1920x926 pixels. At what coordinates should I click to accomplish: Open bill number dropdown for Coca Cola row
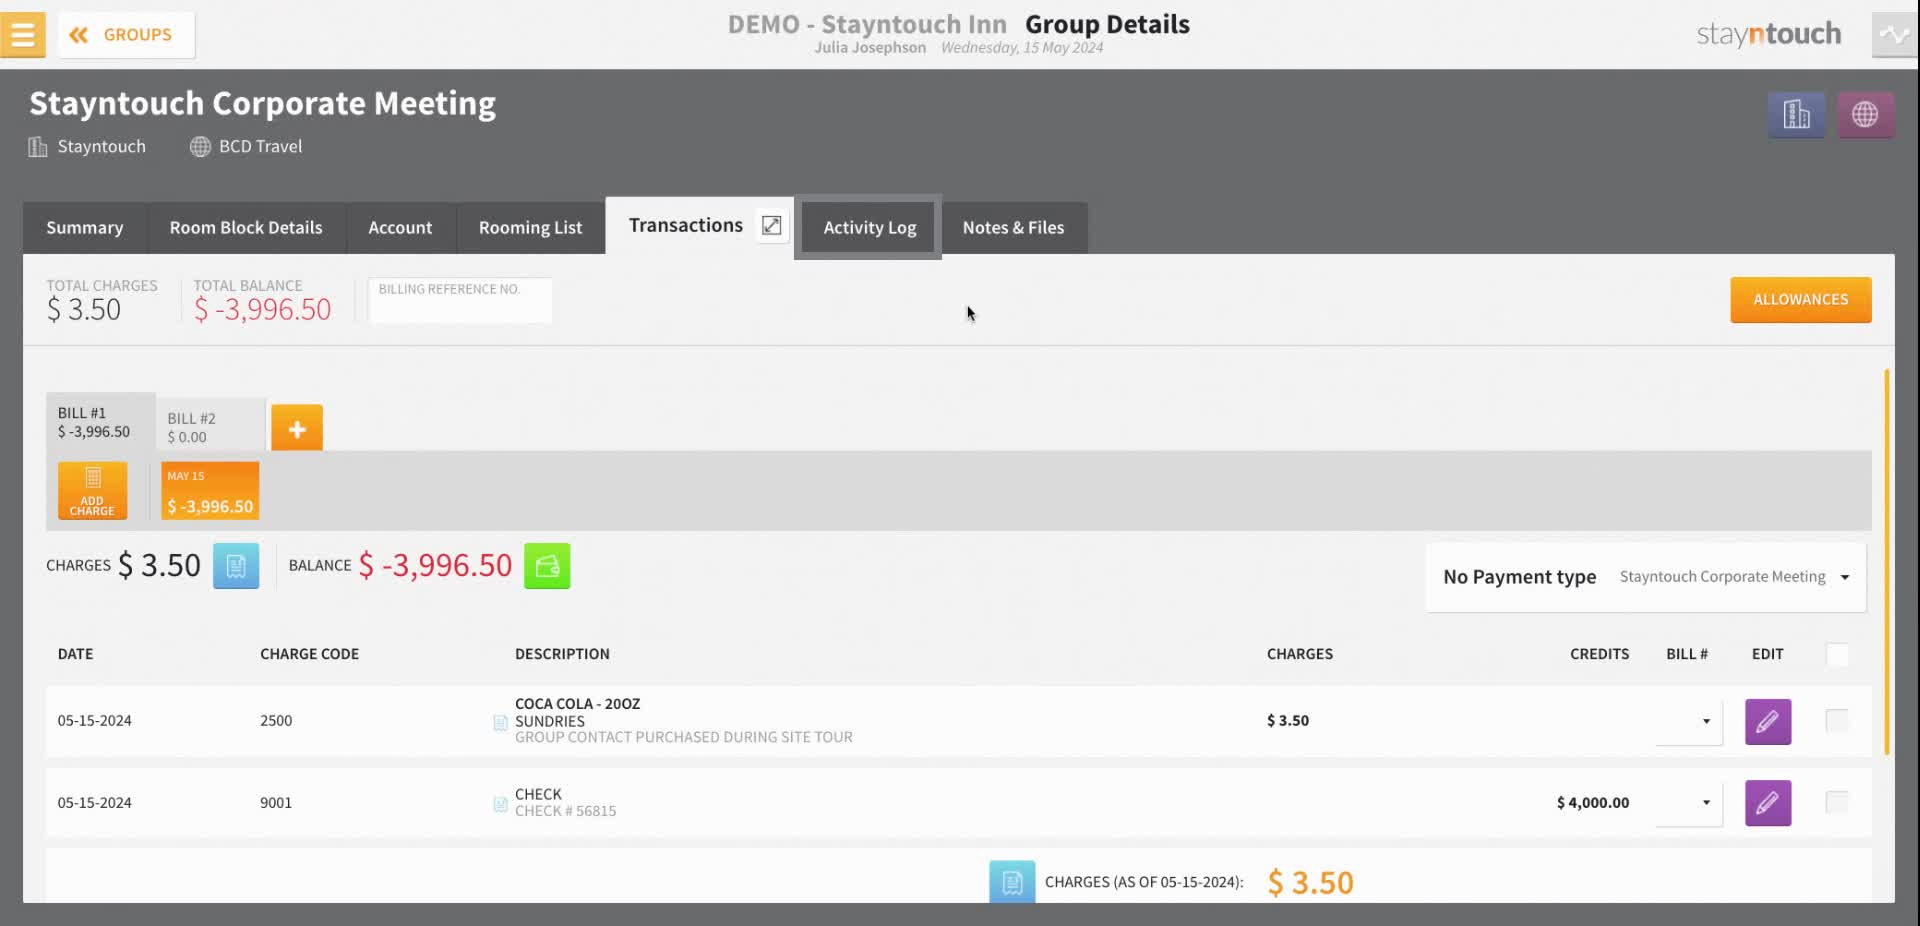pyautogui.click(x=1689, y=721)
